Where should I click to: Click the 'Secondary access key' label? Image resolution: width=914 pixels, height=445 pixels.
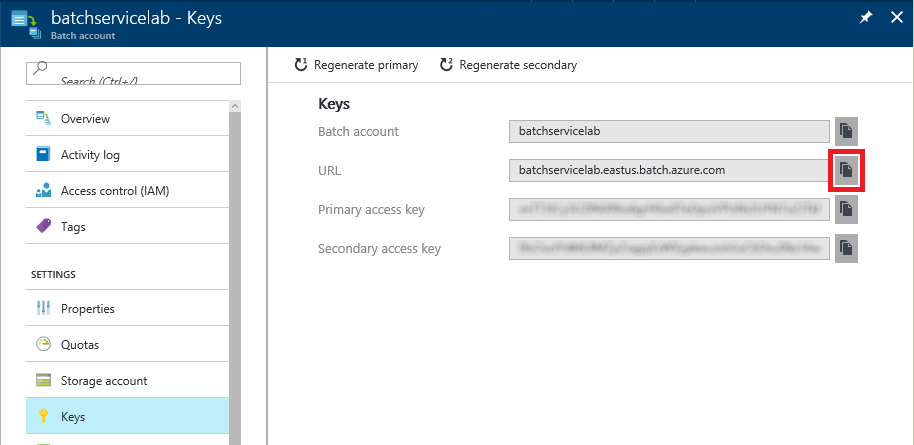coord(379,249)
